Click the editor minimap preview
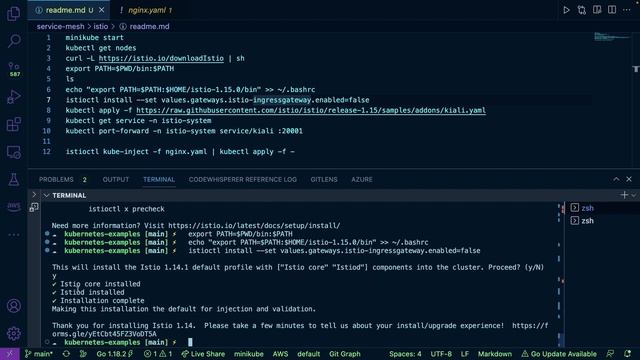This screenshot has width=640, height=360. (x=611, y=37)
